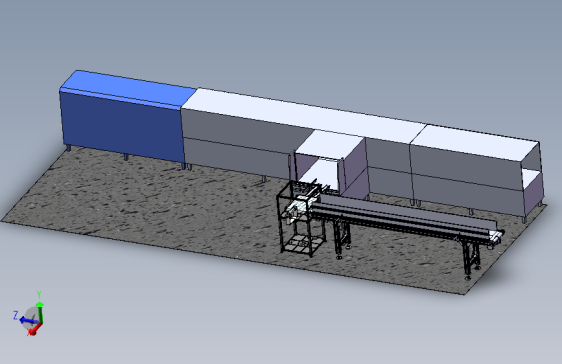Click the blue Z axis arrow of the triad
Image resolution: width=562 pixels, height=364 pixels.
[29, 320]
